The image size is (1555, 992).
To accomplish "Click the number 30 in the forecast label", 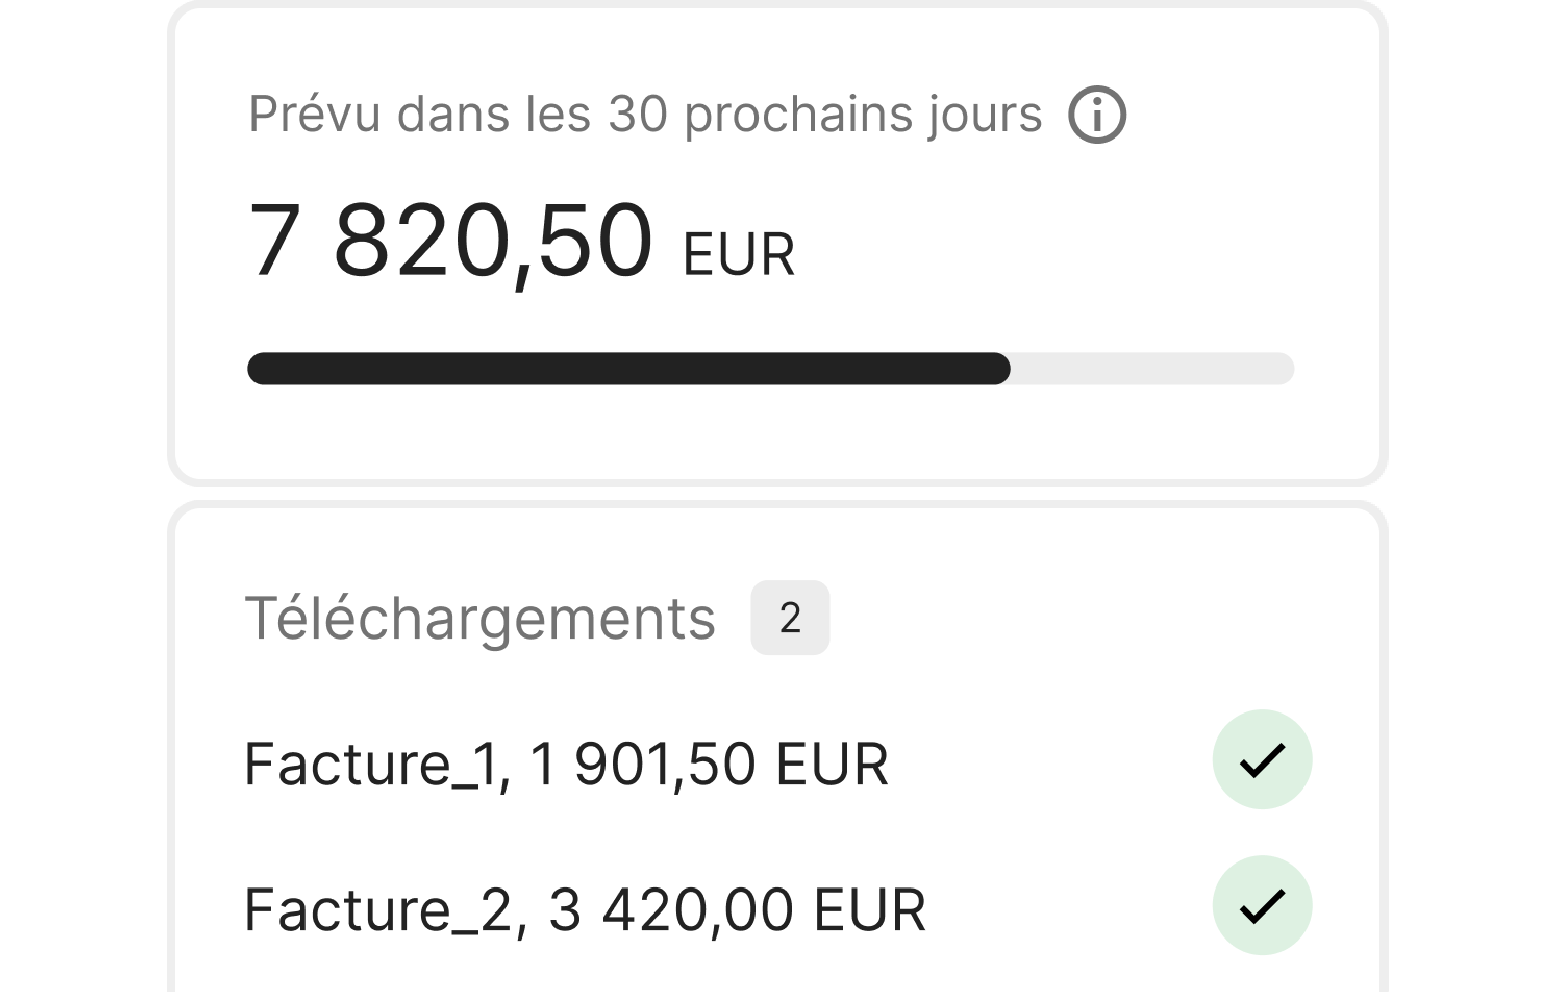I will [637, 114].
